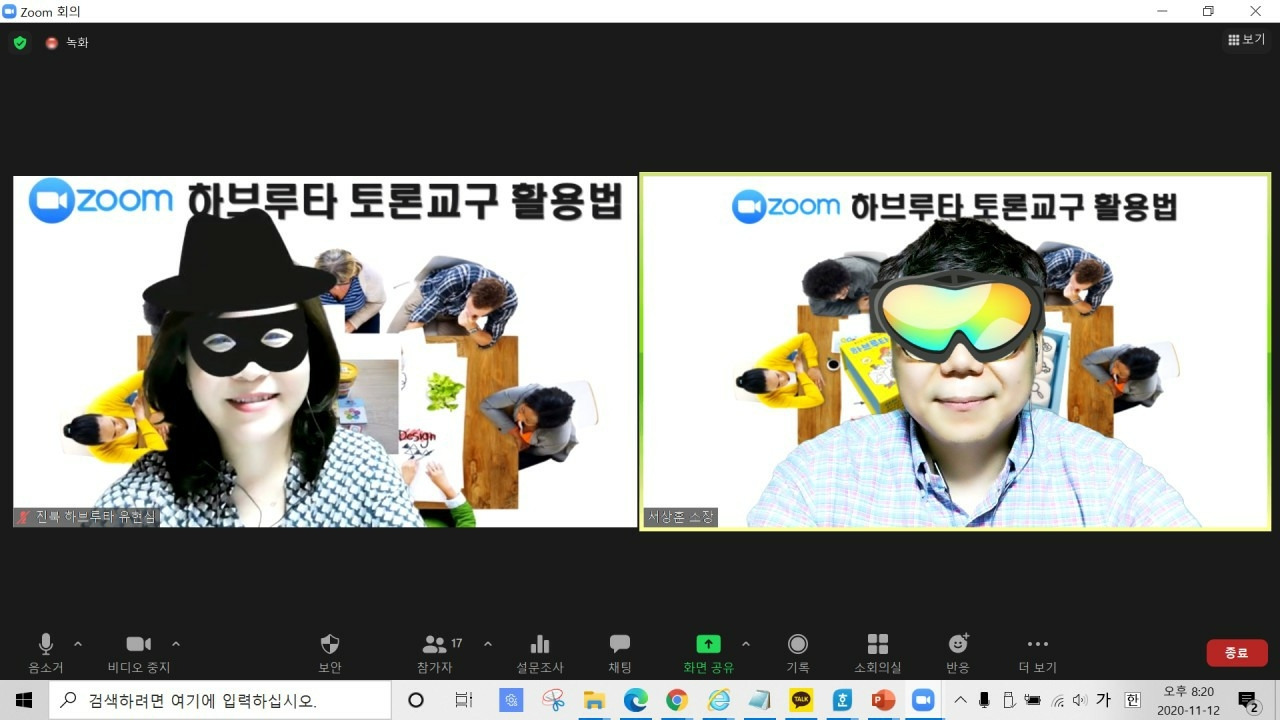1280x720 pixels.
Task: Open Breakout Rooms (소회의실)
Action: (878, 654)
